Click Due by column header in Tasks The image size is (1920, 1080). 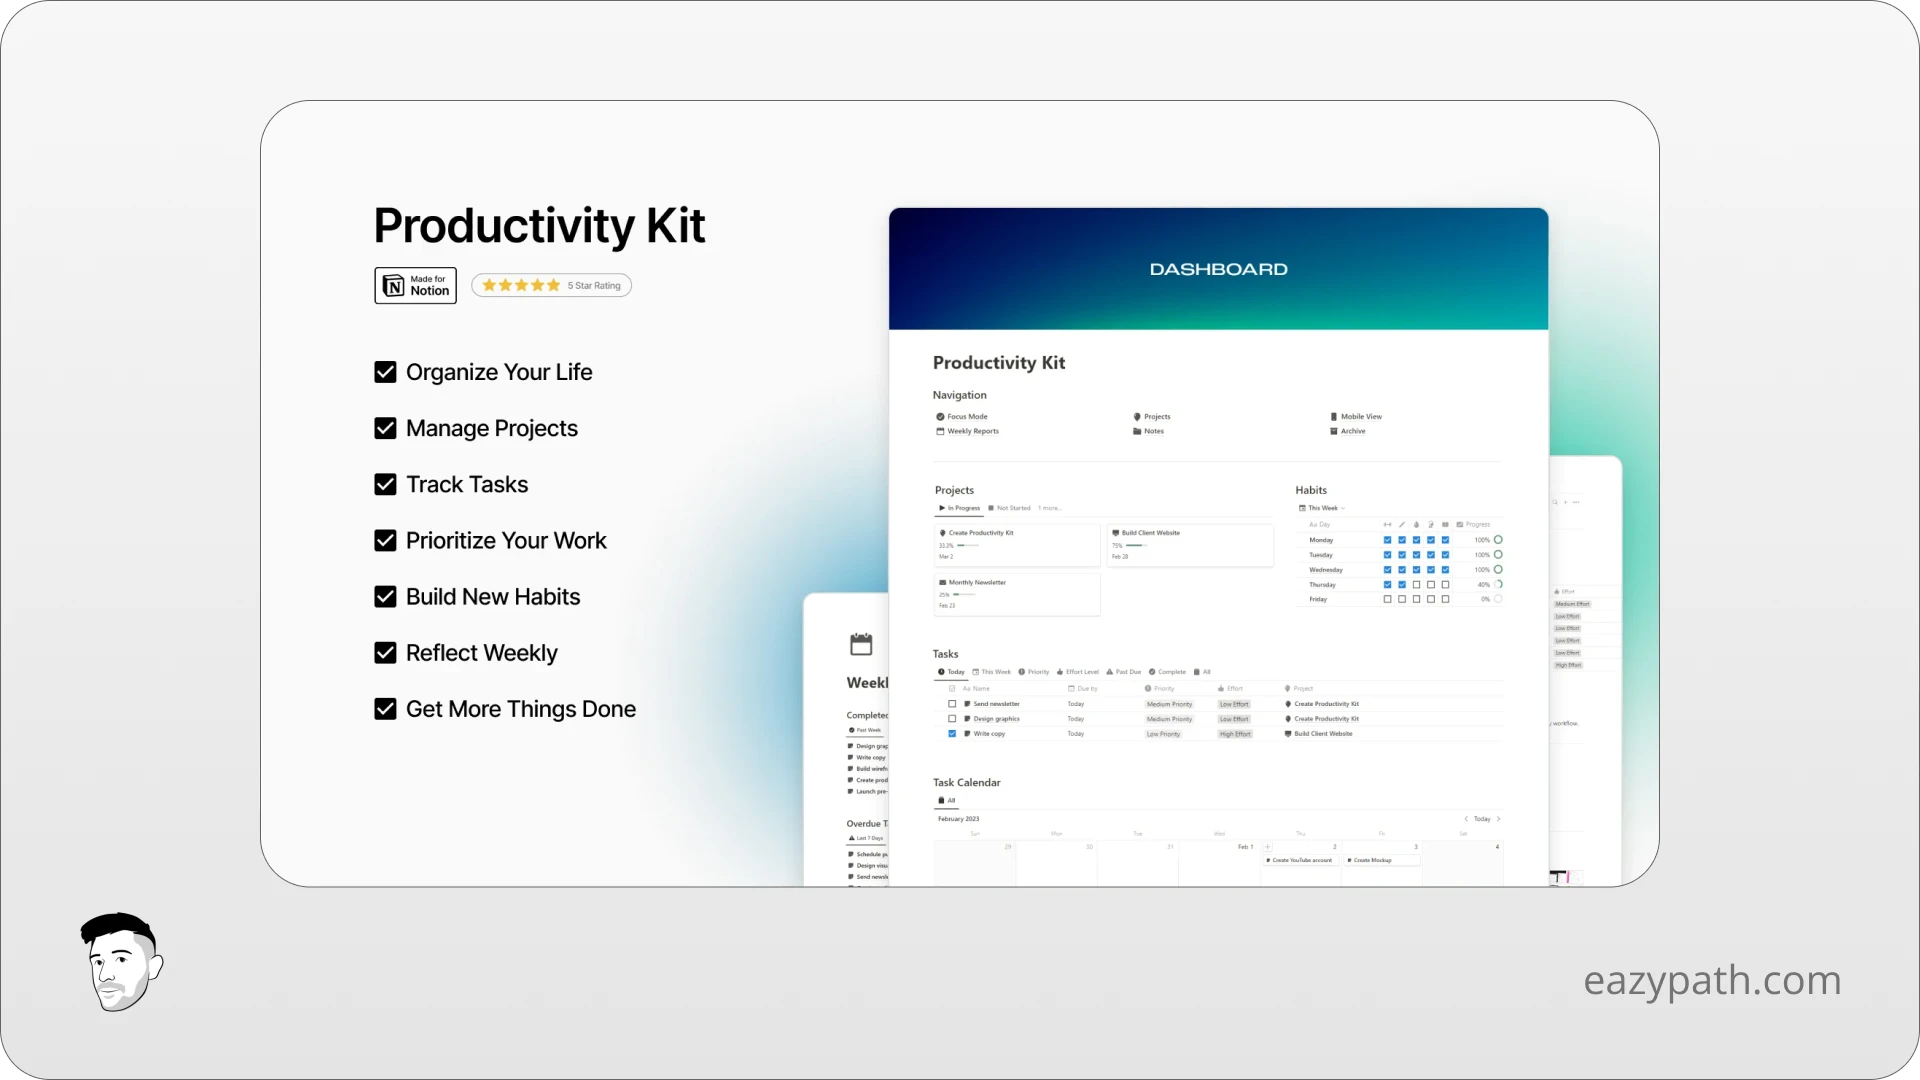pos(1083,689)
